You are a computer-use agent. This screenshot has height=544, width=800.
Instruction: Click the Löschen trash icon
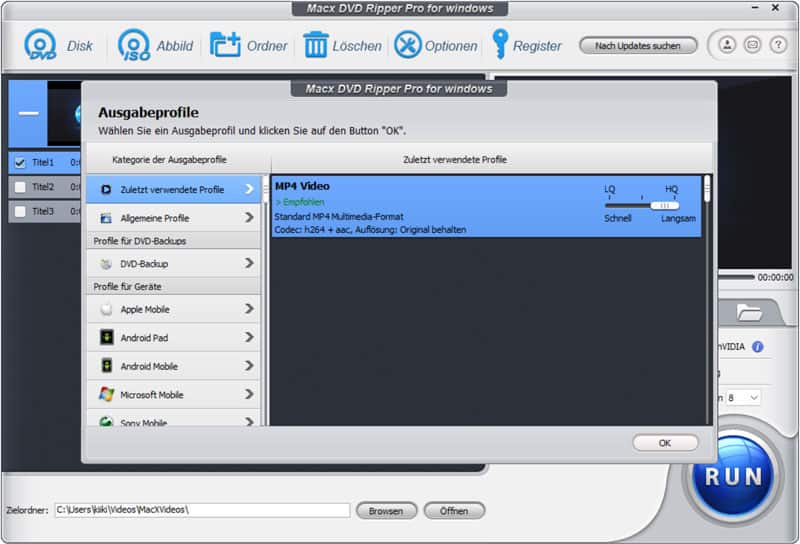point(316,45)
